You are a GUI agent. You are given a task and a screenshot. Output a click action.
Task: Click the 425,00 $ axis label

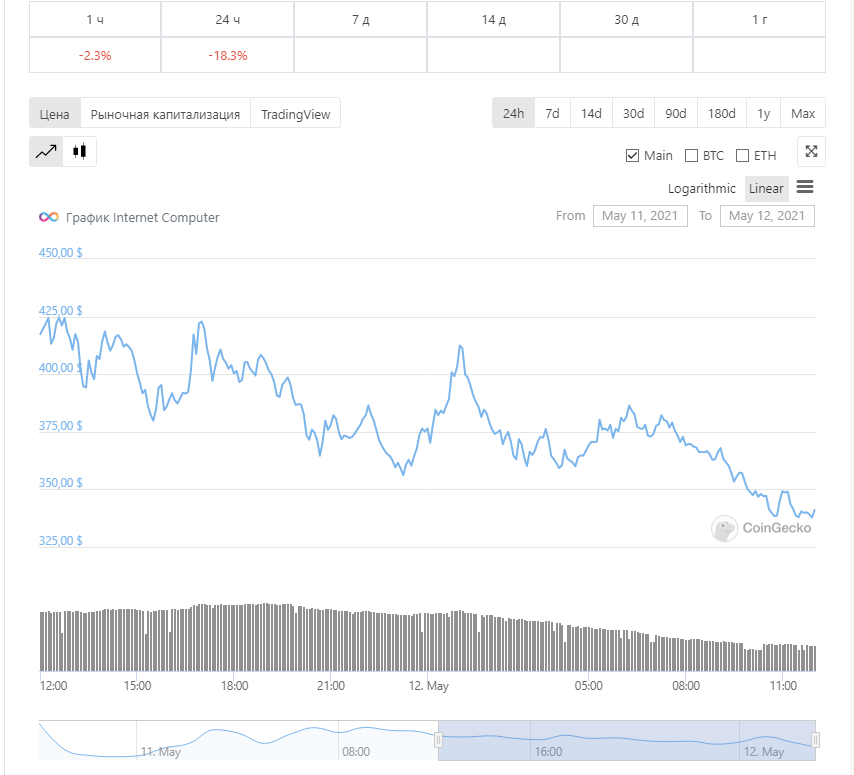pos(60,310)
